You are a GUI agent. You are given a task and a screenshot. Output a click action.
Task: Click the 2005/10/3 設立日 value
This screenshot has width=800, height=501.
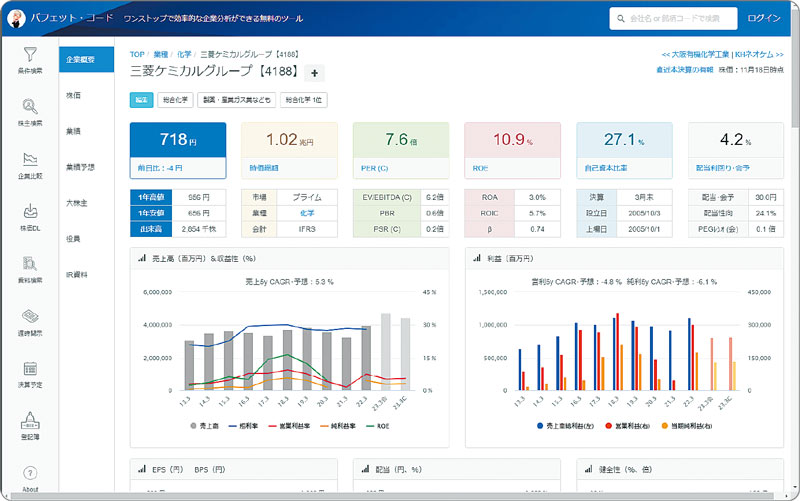pos(644,213)
